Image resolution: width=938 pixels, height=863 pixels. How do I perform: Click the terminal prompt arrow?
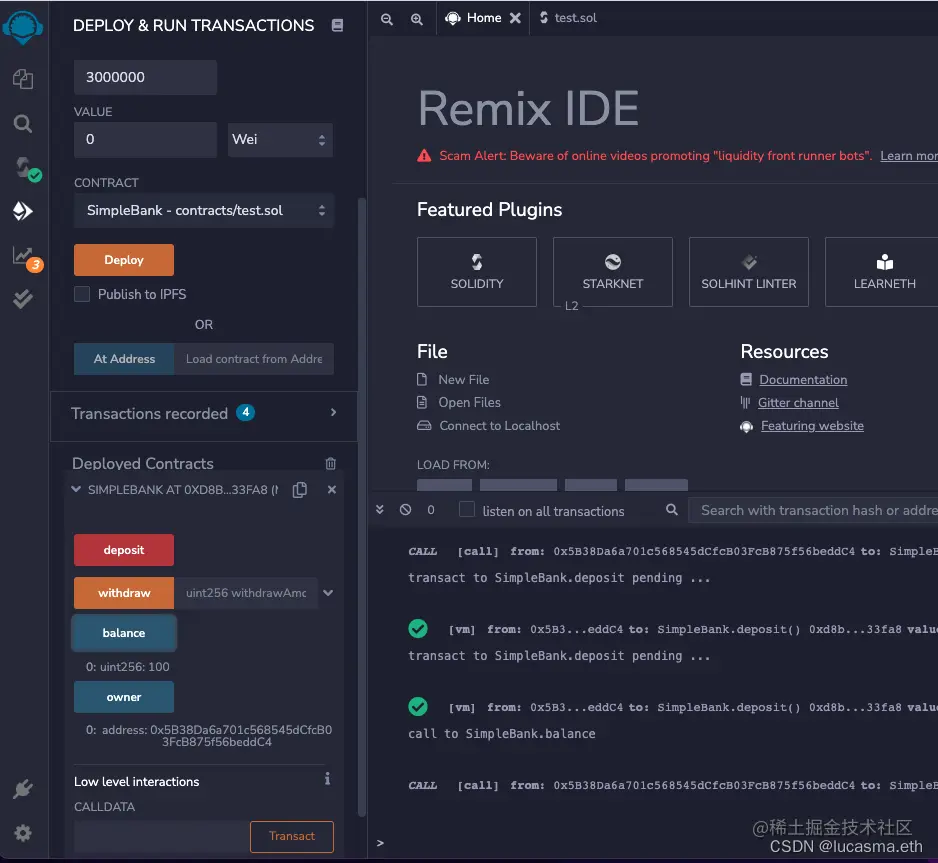[380, 843]
